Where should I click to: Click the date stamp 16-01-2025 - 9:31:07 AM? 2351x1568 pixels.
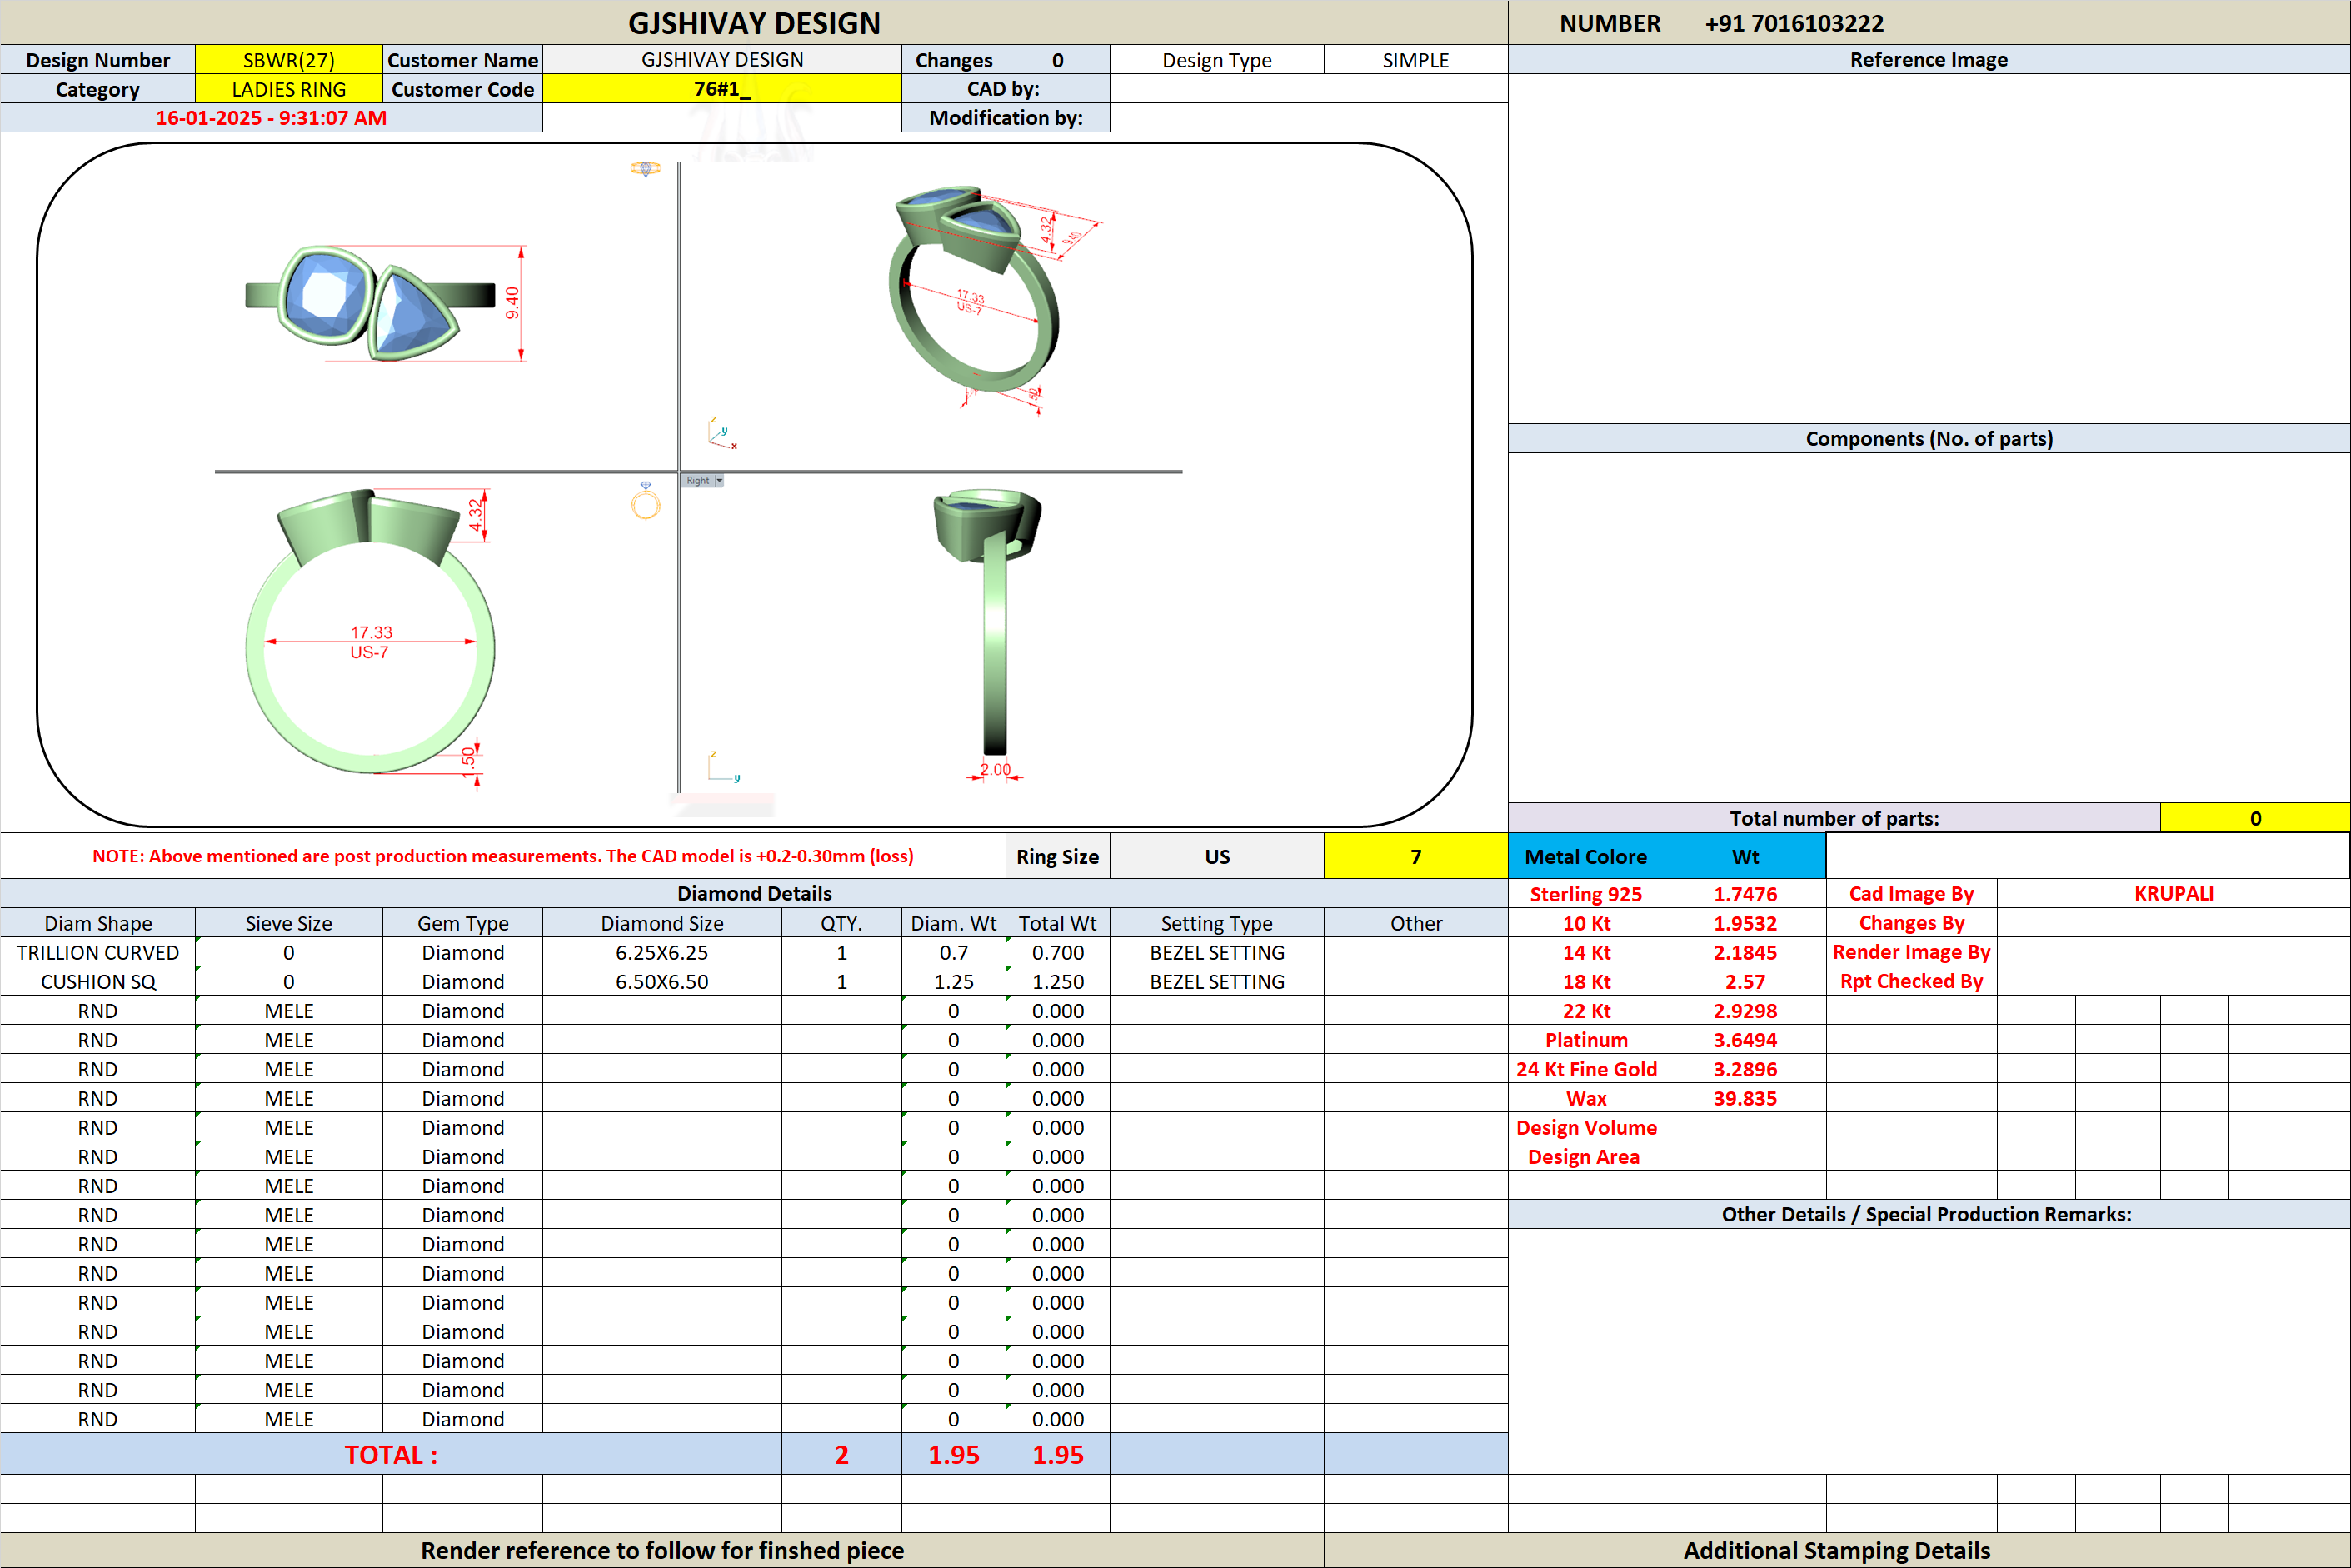[x=271, y=118]
